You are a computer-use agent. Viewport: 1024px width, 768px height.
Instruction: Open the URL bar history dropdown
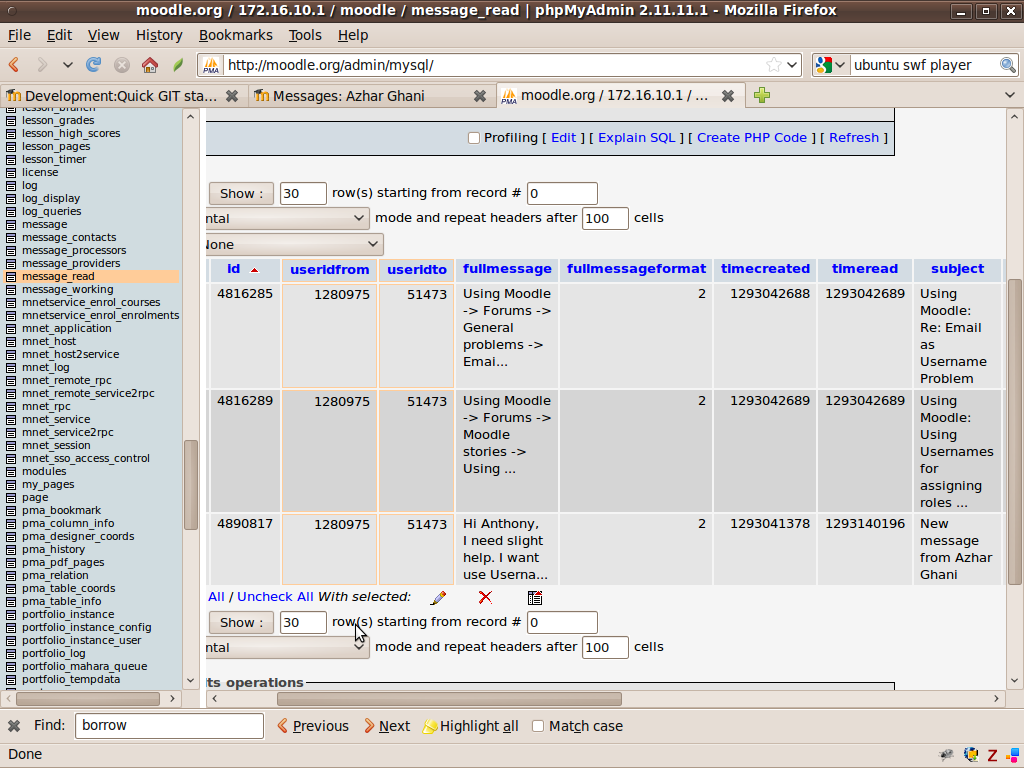792,65
